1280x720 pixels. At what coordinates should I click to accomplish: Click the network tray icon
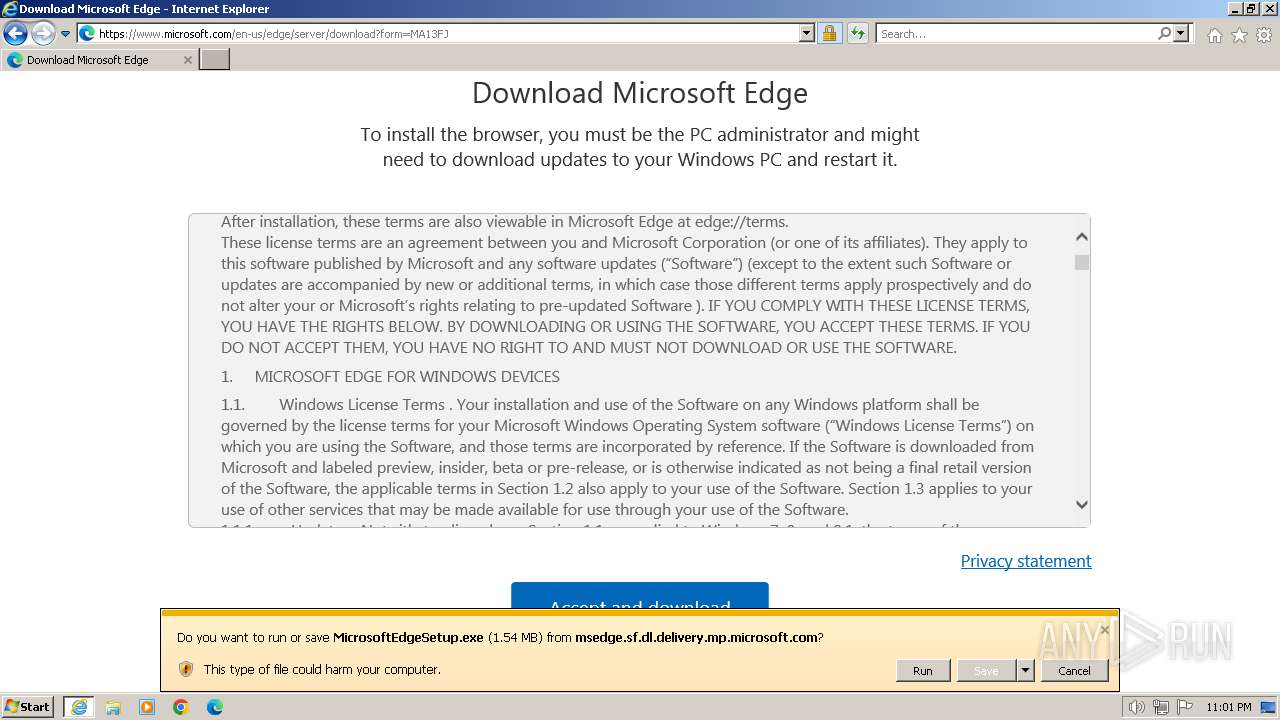pos(1161,707)
